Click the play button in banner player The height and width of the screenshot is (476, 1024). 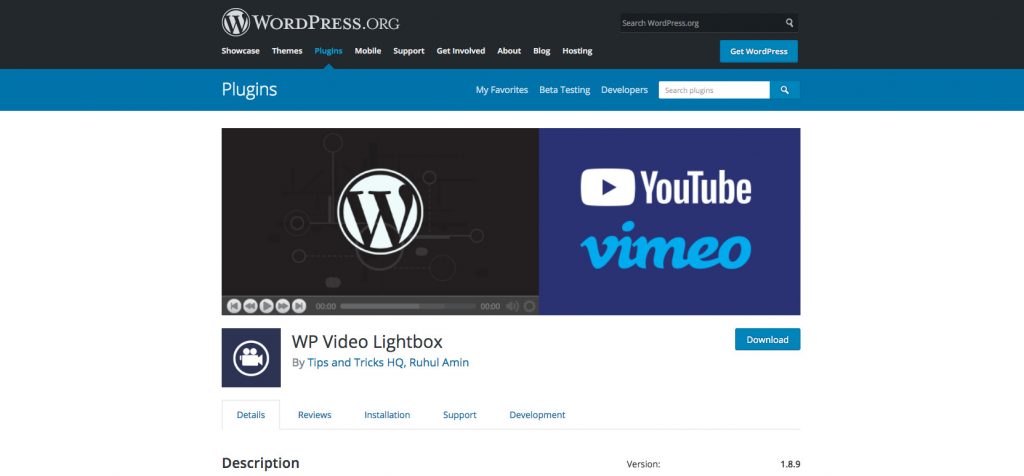(266, 306)
